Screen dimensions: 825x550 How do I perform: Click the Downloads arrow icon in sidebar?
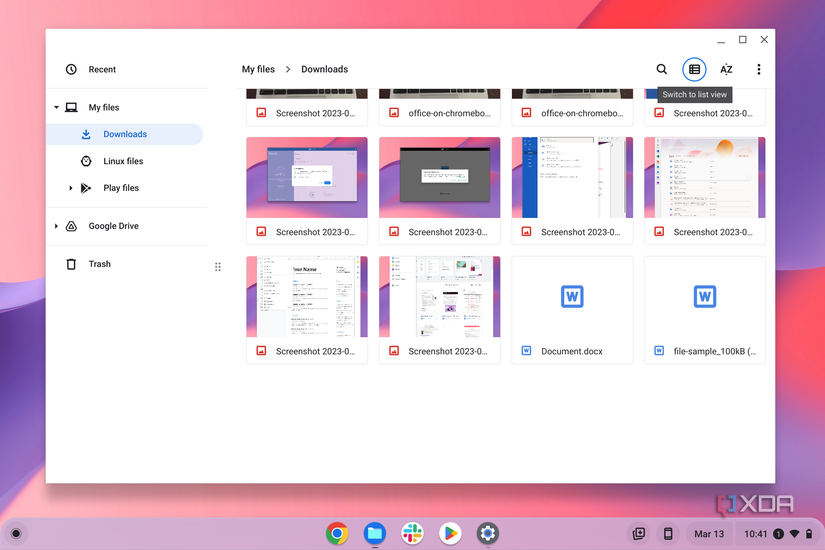86,134
